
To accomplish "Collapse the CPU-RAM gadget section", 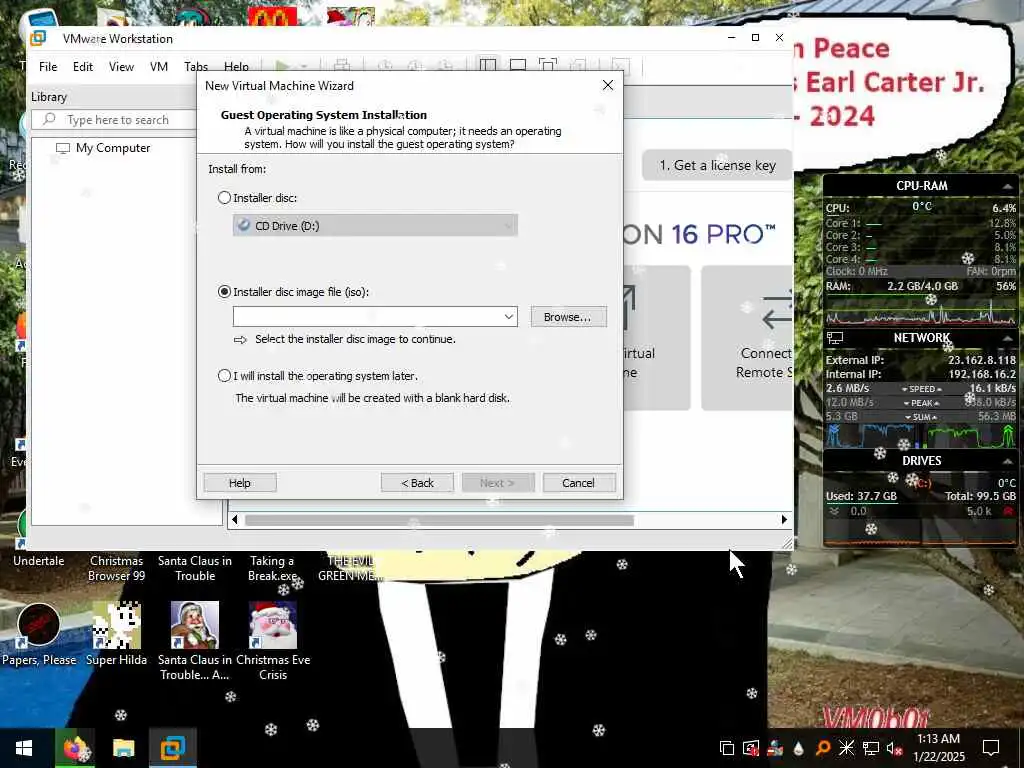I will click(1008, 187).
